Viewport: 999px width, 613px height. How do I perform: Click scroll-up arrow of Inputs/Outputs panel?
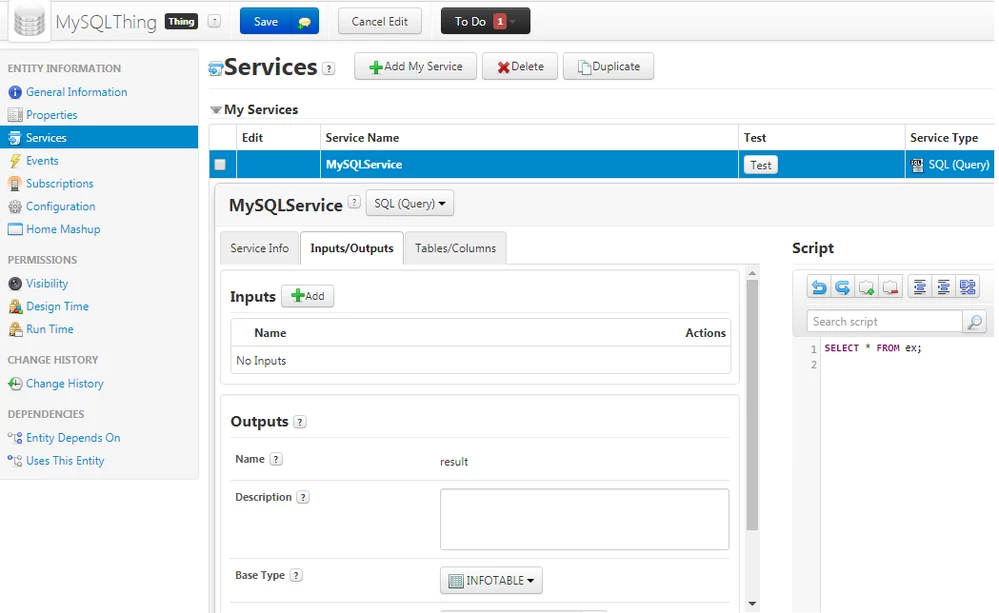[752, 273]
